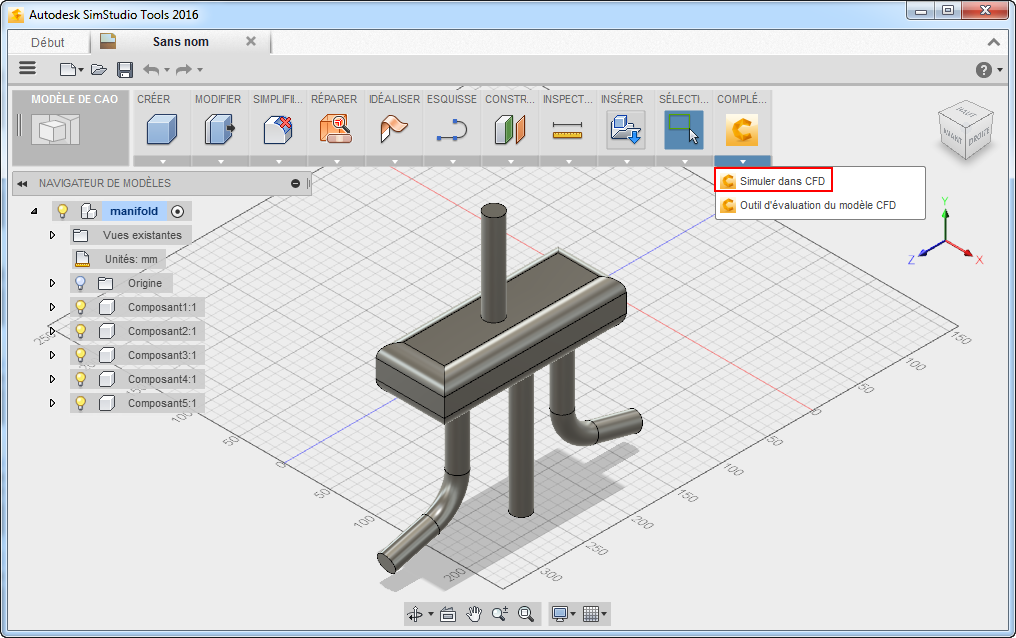
Task: Open the help question mark icon
Action: (x=984, y=70)
